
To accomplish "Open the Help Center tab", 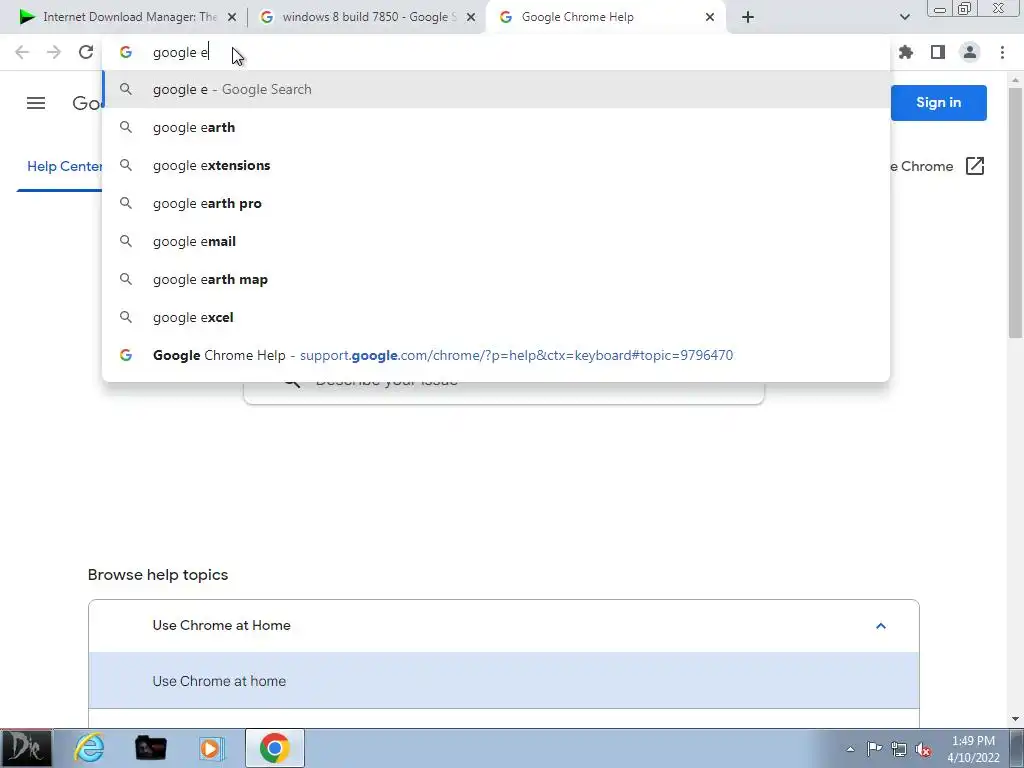I will [64, 166].
